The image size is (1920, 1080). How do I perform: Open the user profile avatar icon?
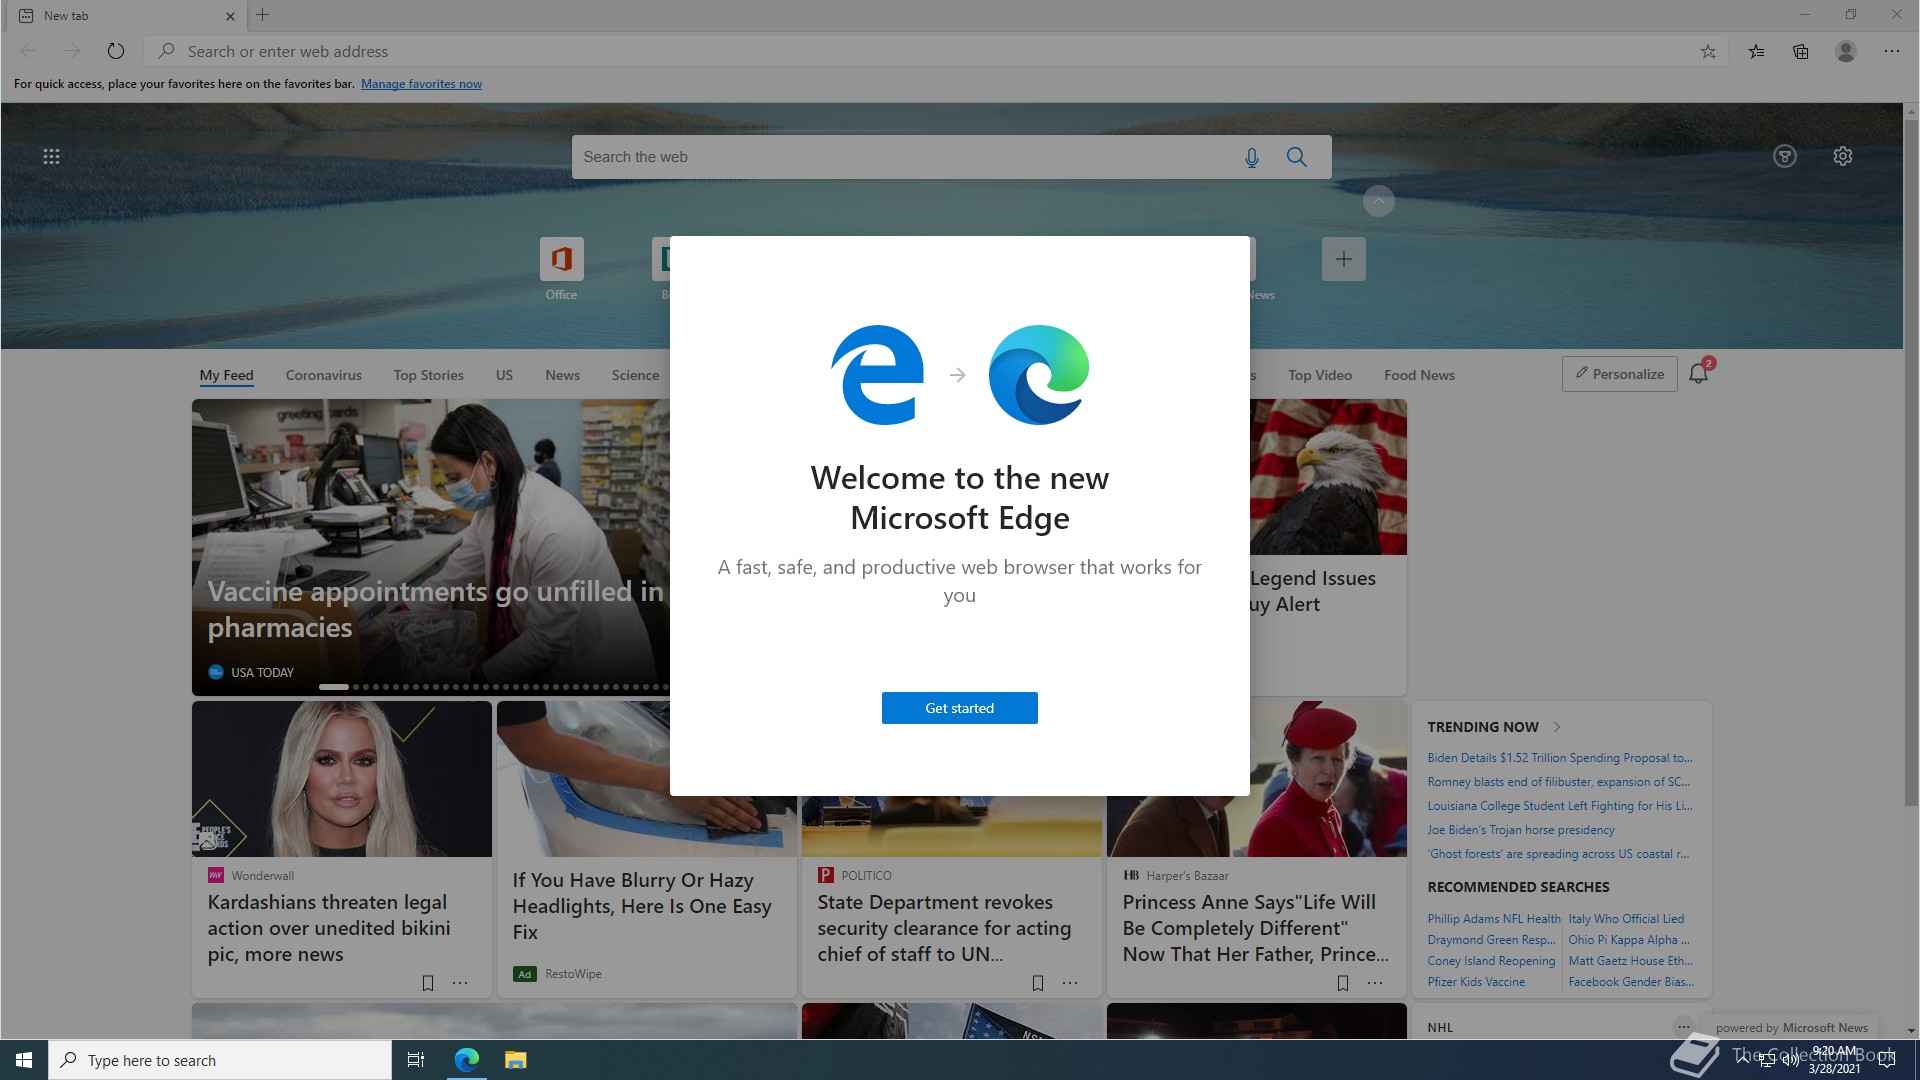click(1846, 51)
